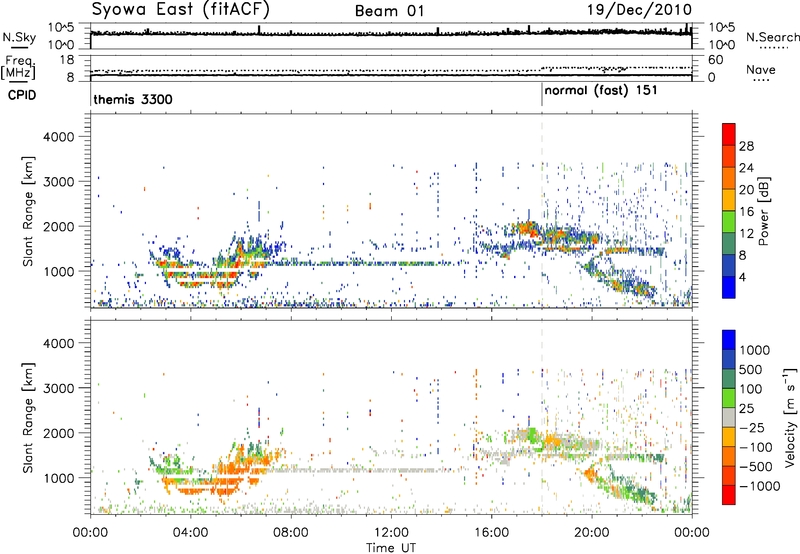Image resolution: width=800 pixels, height=554 pixels.
Task: Click the date '19/Dec/2010'
Action: 639,9
